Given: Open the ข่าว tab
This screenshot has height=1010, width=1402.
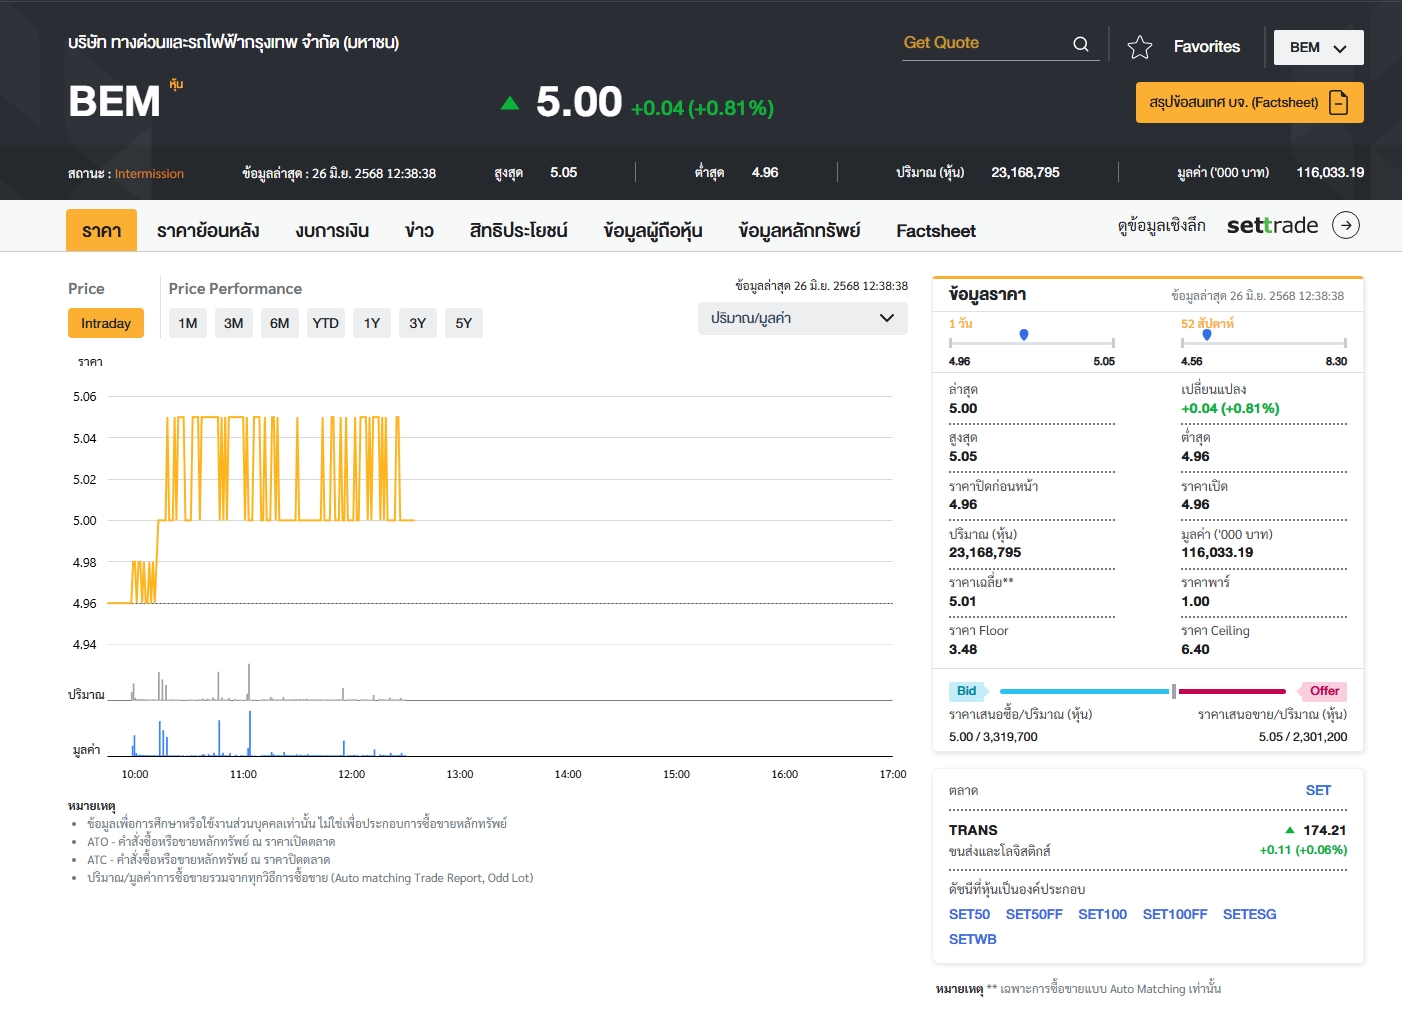Looking at the screenshot, I should [419, 230].
